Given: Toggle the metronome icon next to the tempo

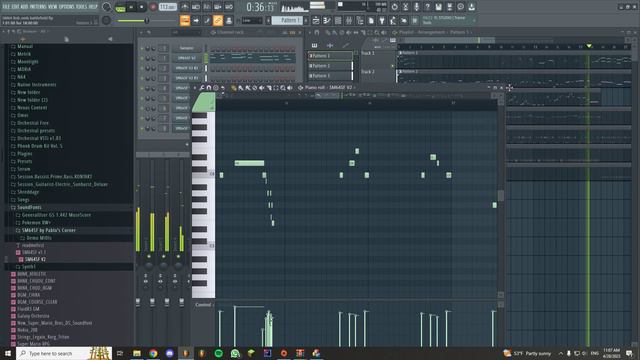Looking at the screenshot, I should [185, 7].
